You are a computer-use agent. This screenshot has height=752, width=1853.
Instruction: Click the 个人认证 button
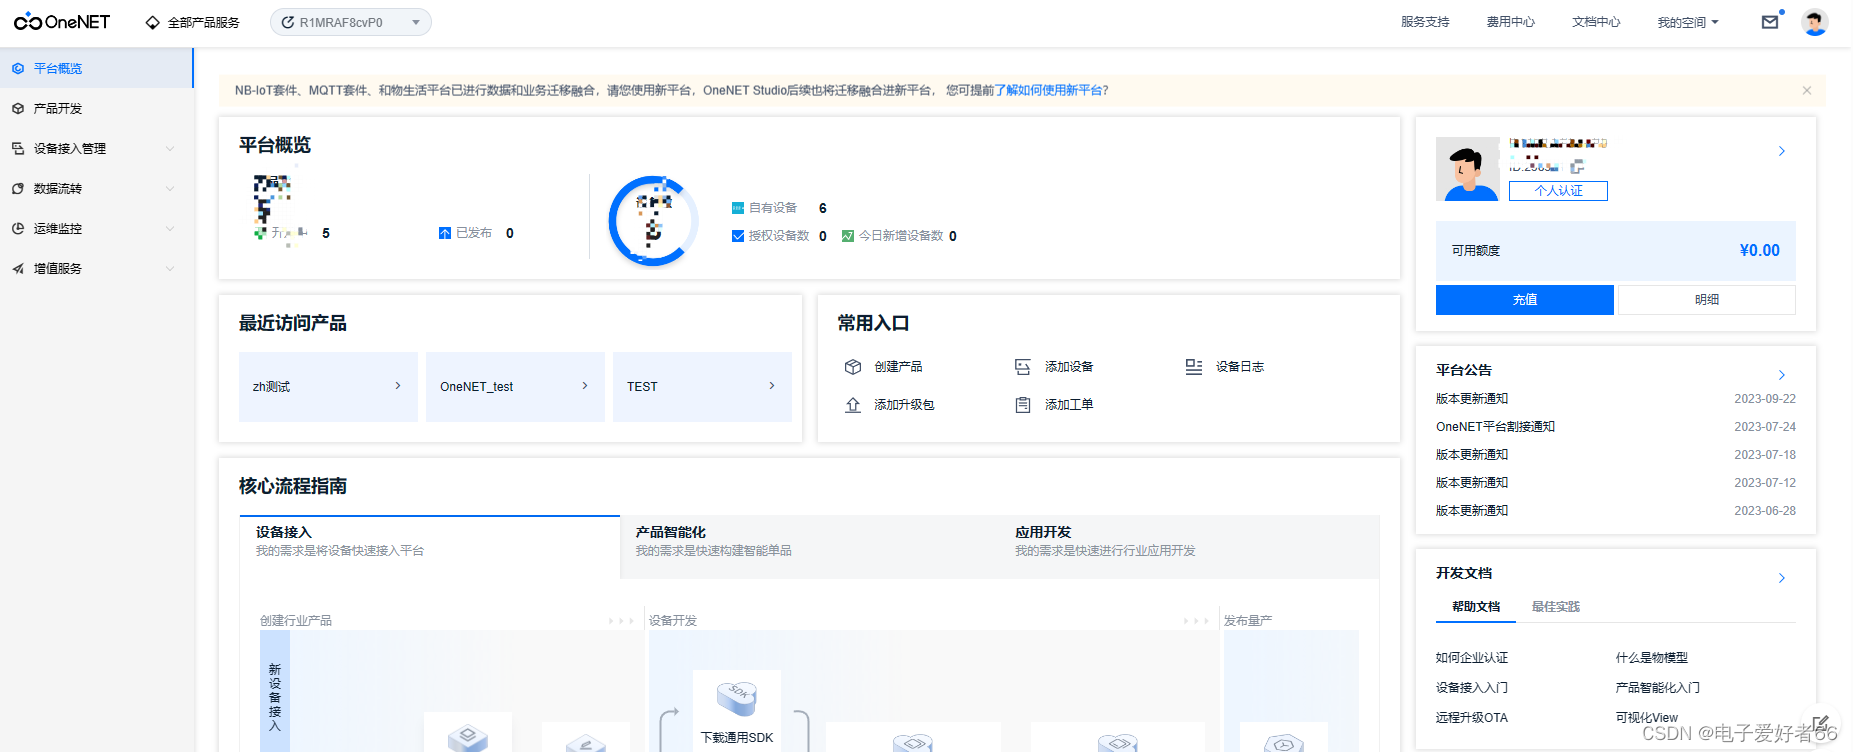(1558, 191)
